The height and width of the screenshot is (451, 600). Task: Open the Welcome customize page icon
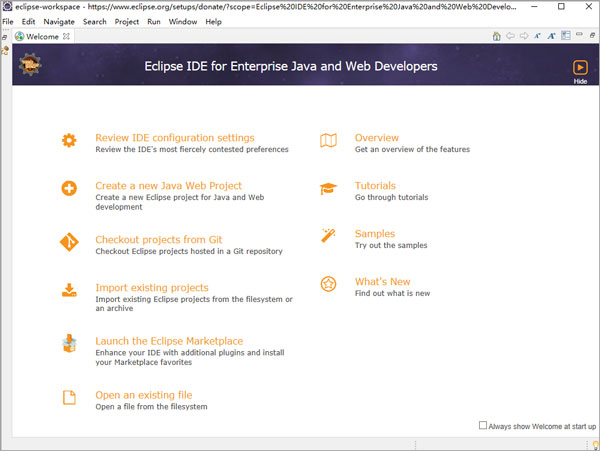tap(566, 36)
